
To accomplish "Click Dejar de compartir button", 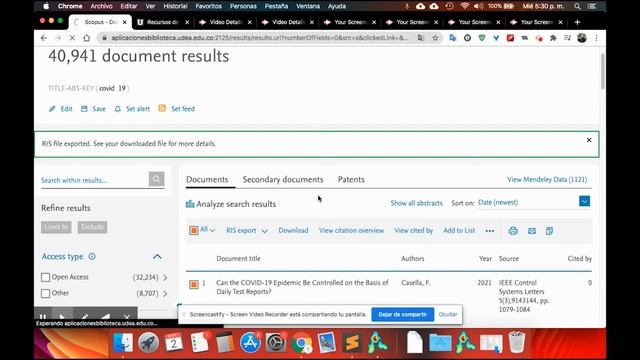I will [x=402, y=314].
